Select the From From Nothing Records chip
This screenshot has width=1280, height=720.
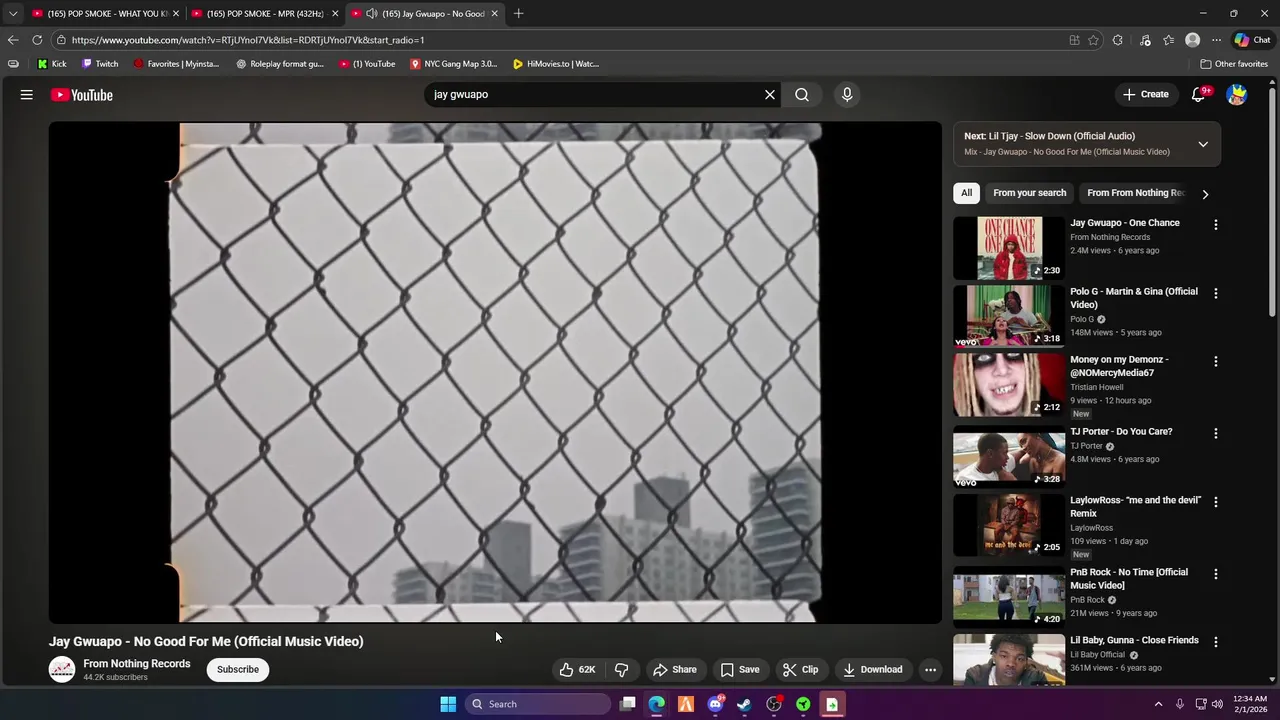(1135, 193)
